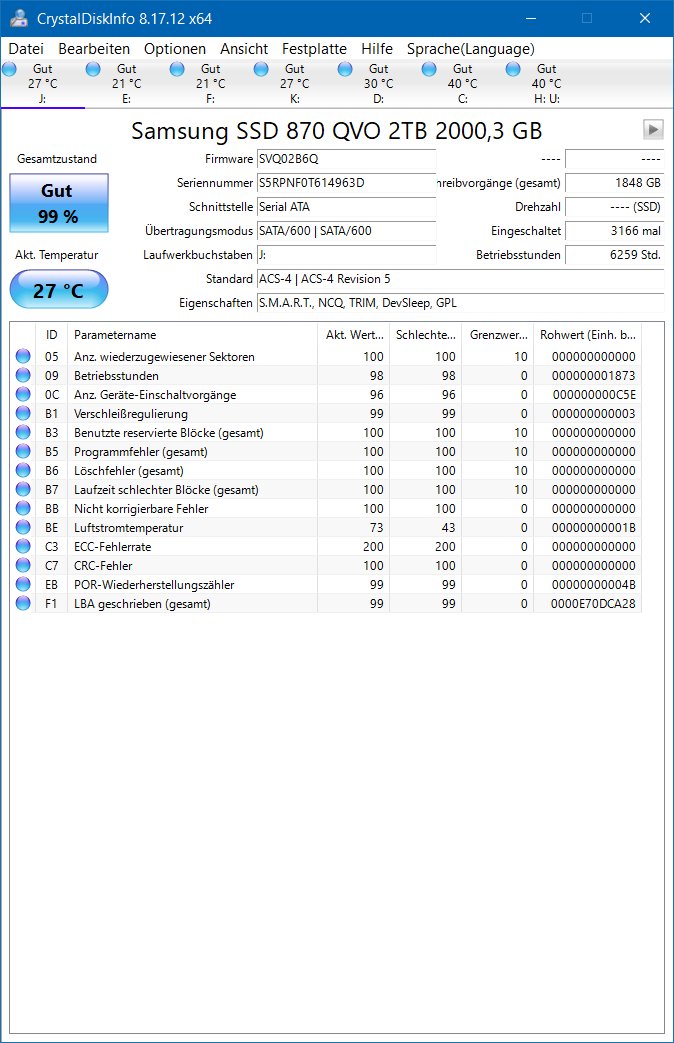Click the Standard field ACS-4 Revision 5
Image resolution: width=674 pixels, height=1043 pixels.
460,279
